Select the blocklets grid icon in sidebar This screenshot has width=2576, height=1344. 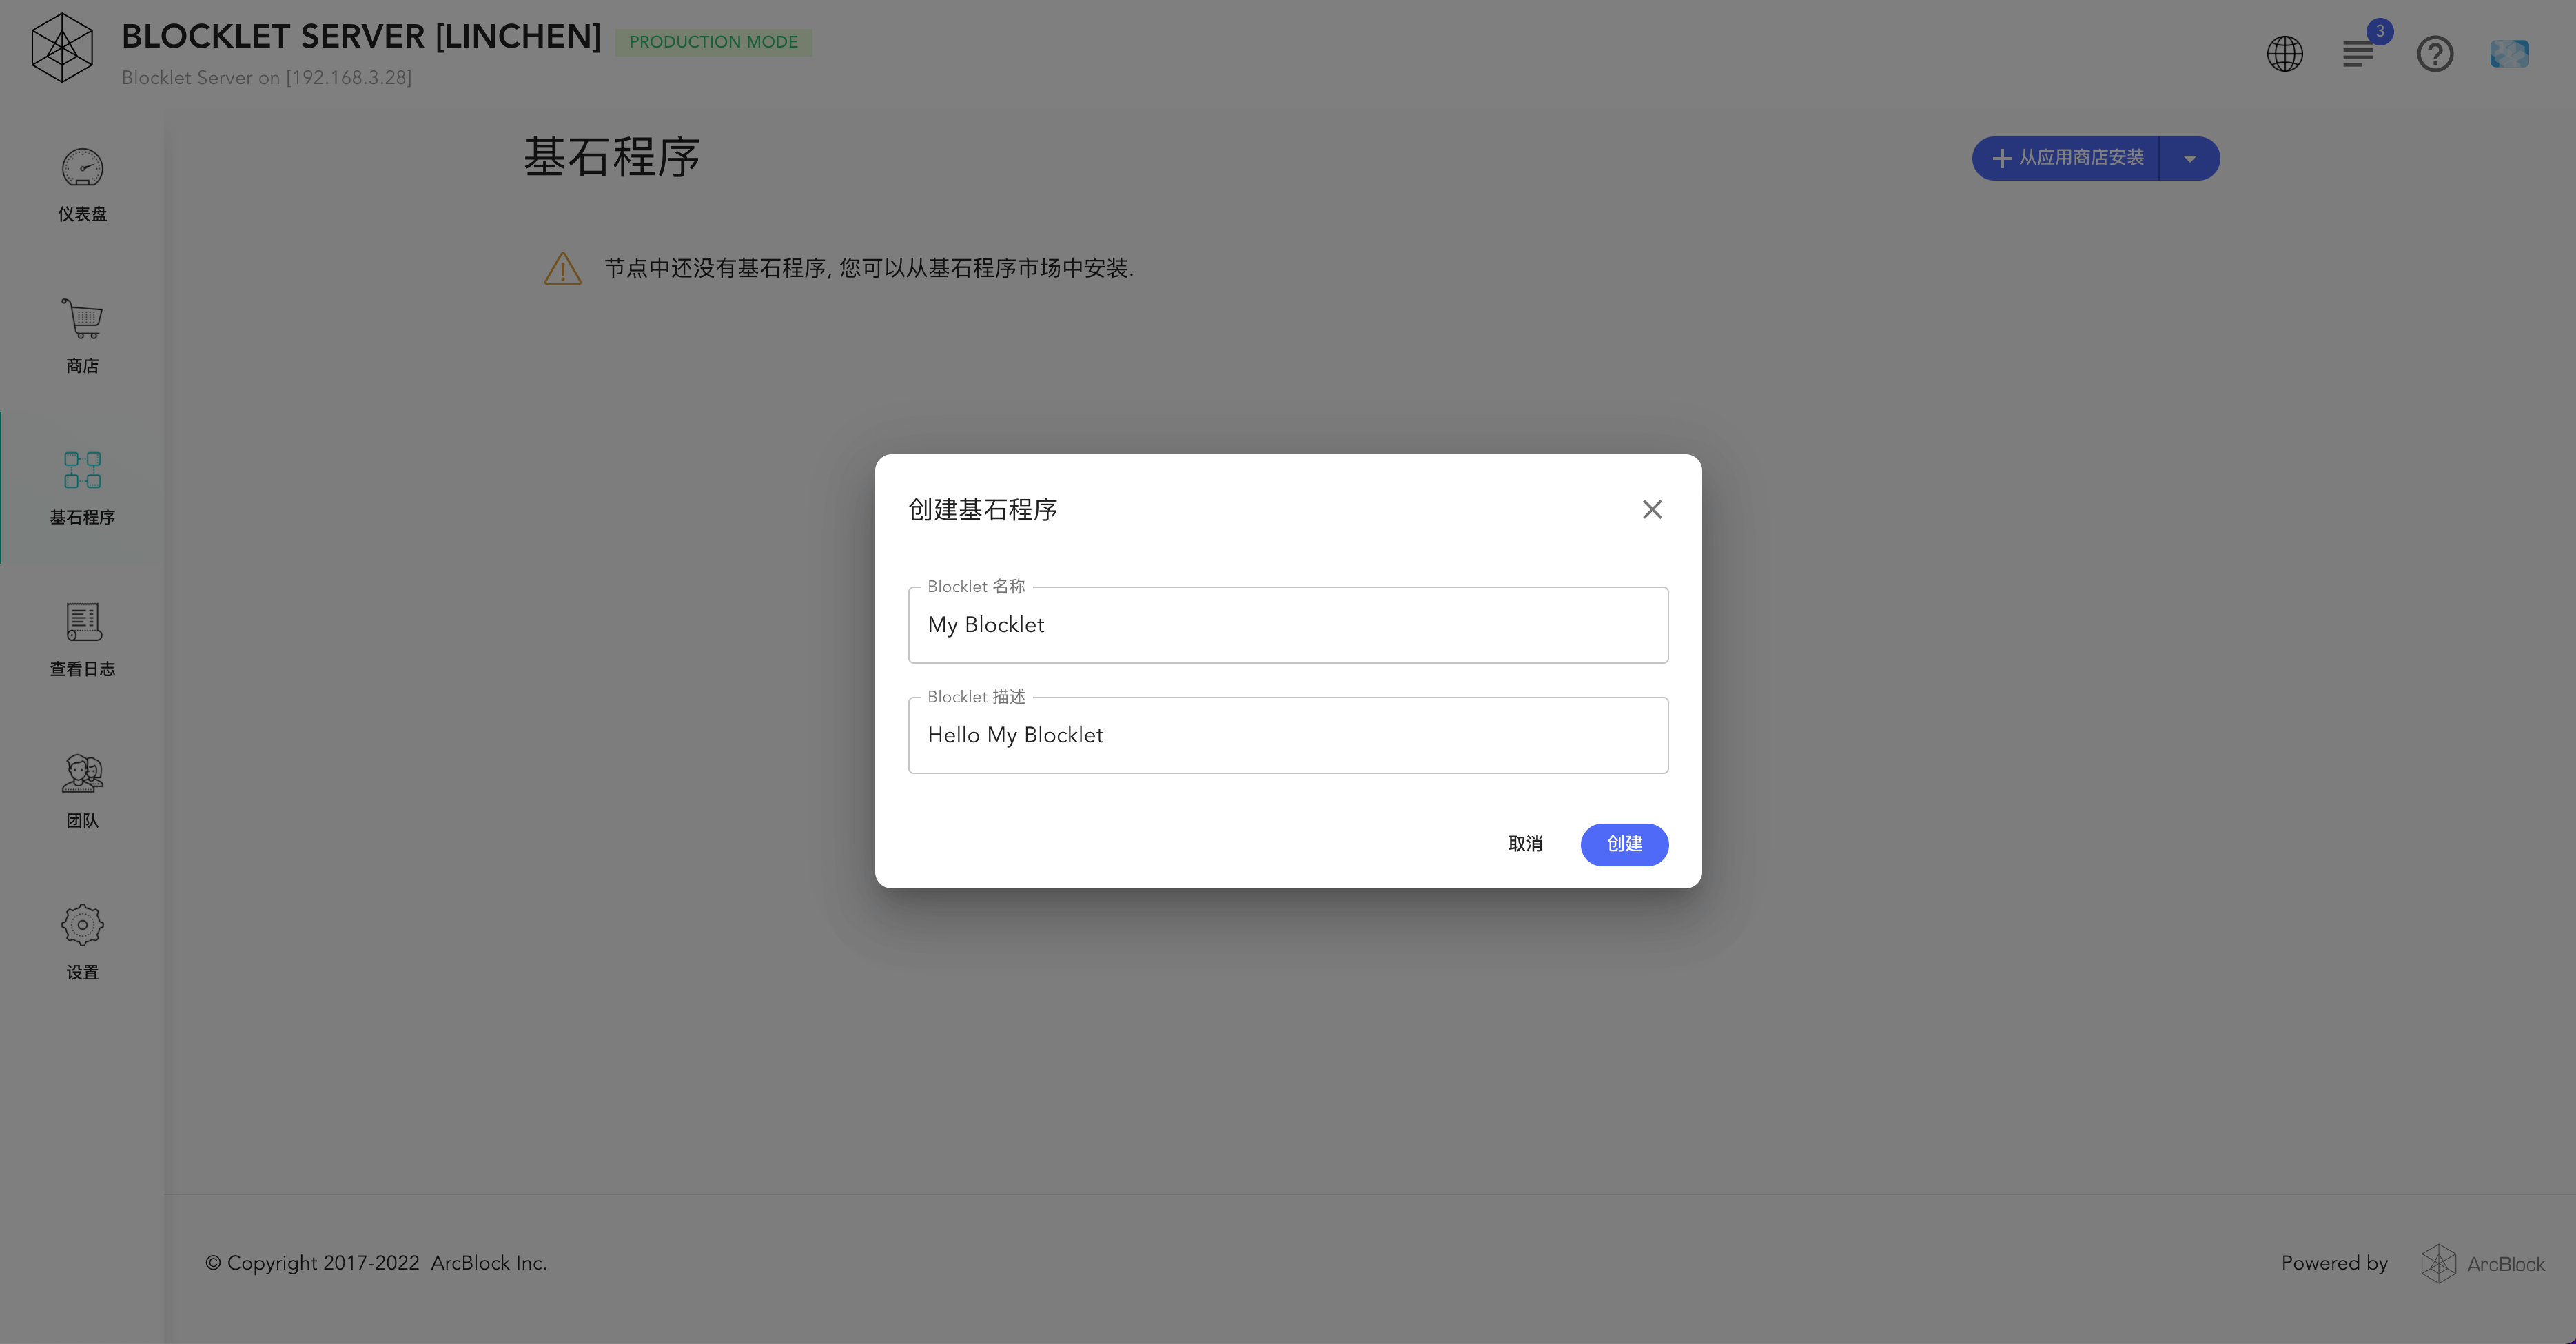click(x=82, y=470)
